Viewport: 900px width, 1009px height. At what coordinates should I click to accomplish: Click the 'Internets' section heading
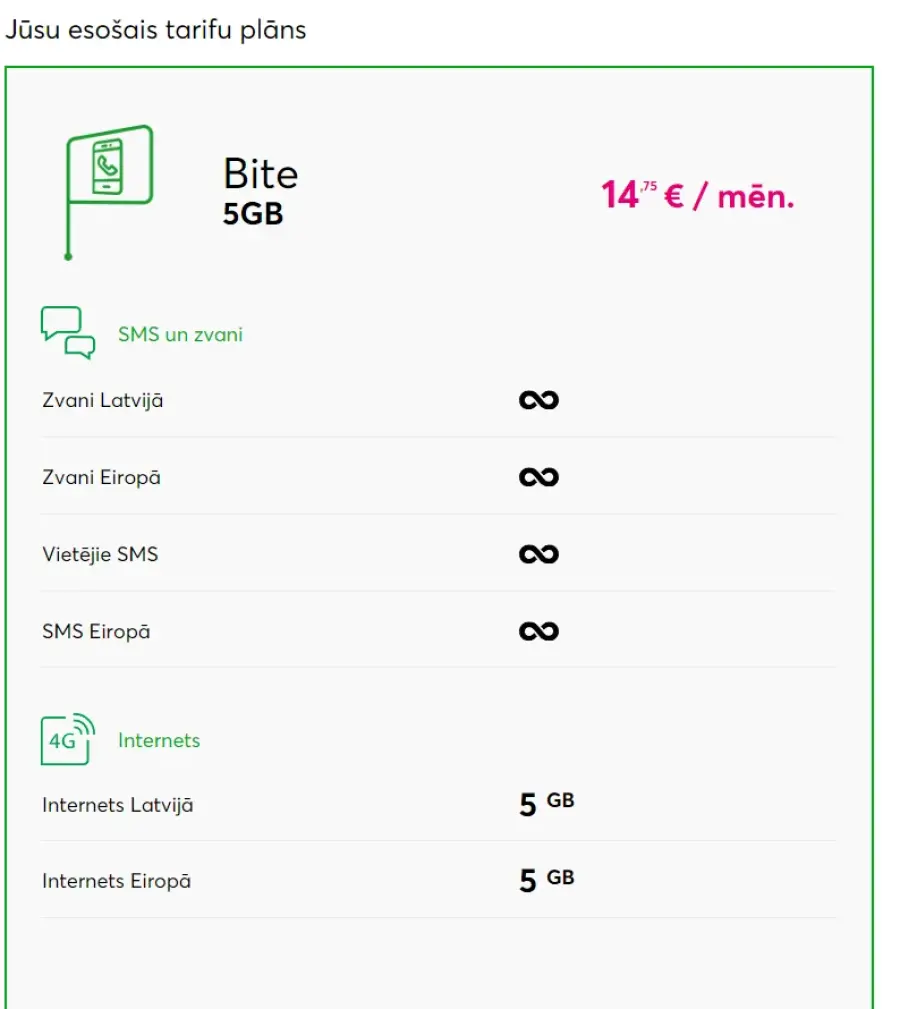(159, 741)
